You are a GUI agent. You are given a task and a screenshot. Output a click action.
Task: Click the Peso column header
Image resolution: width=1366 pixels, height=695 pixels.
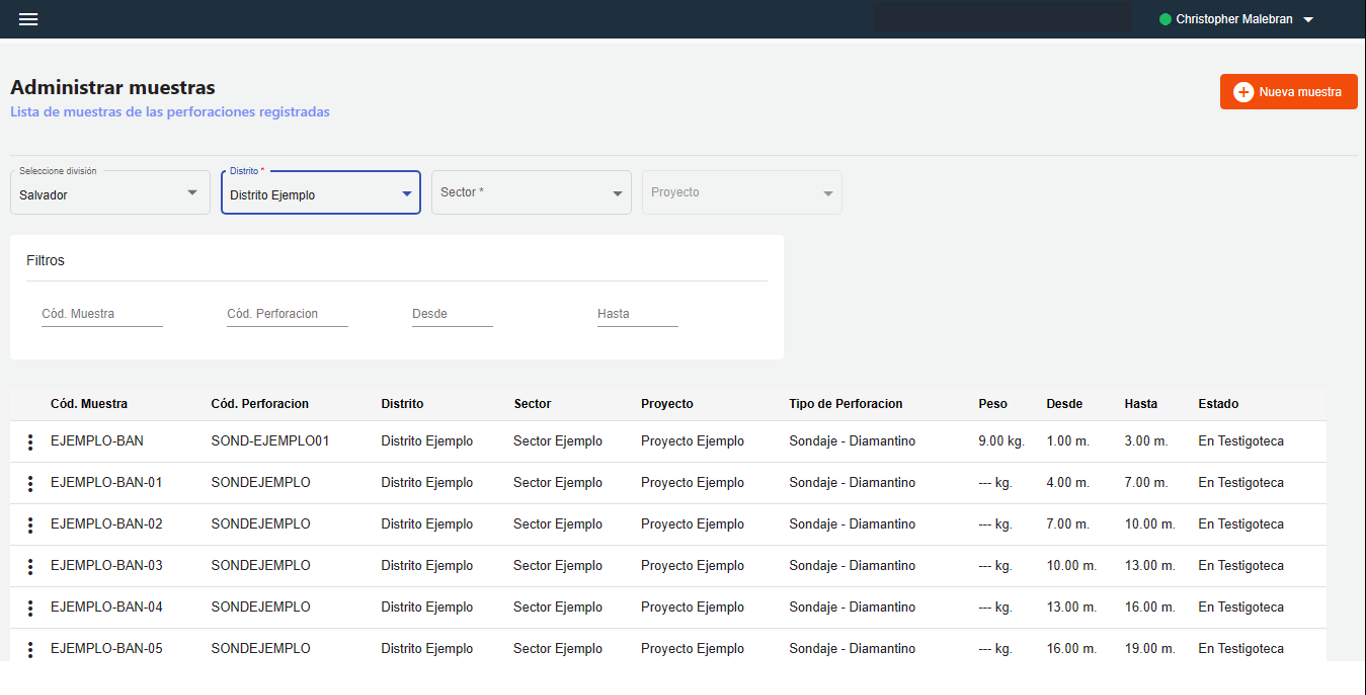point(992,404)
